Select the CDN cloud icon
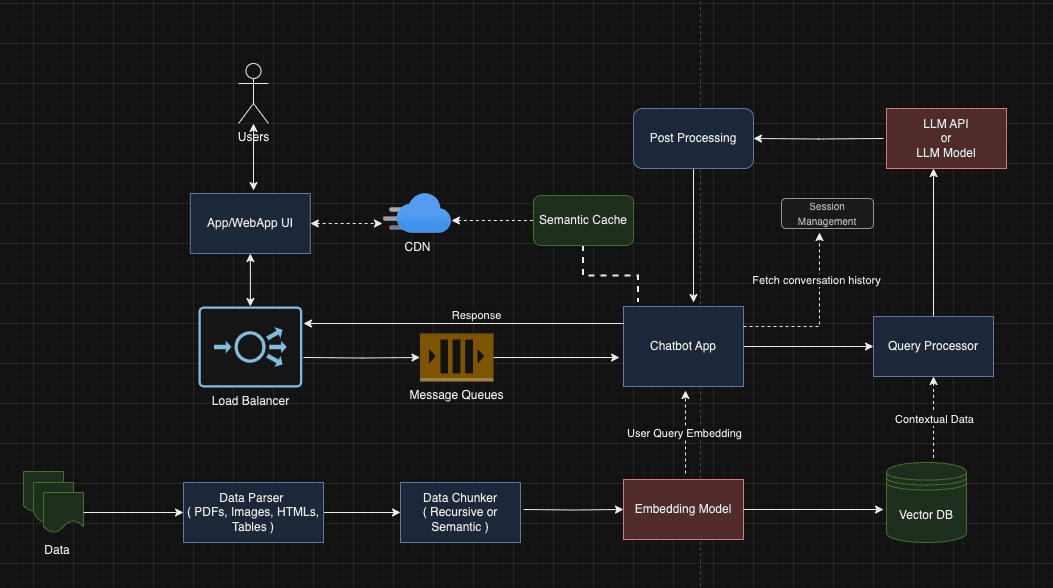 (418, 215)
